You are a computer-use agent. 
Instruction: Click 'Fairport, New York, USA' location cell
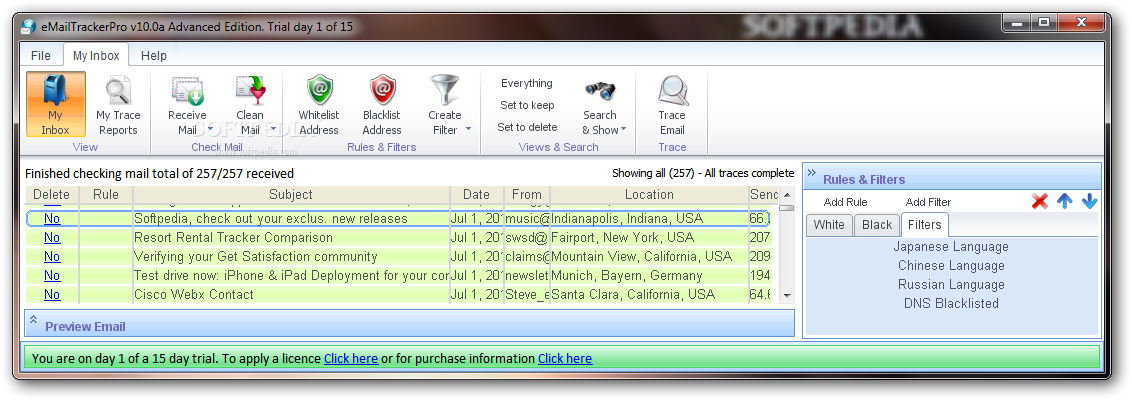pos(622,237)
